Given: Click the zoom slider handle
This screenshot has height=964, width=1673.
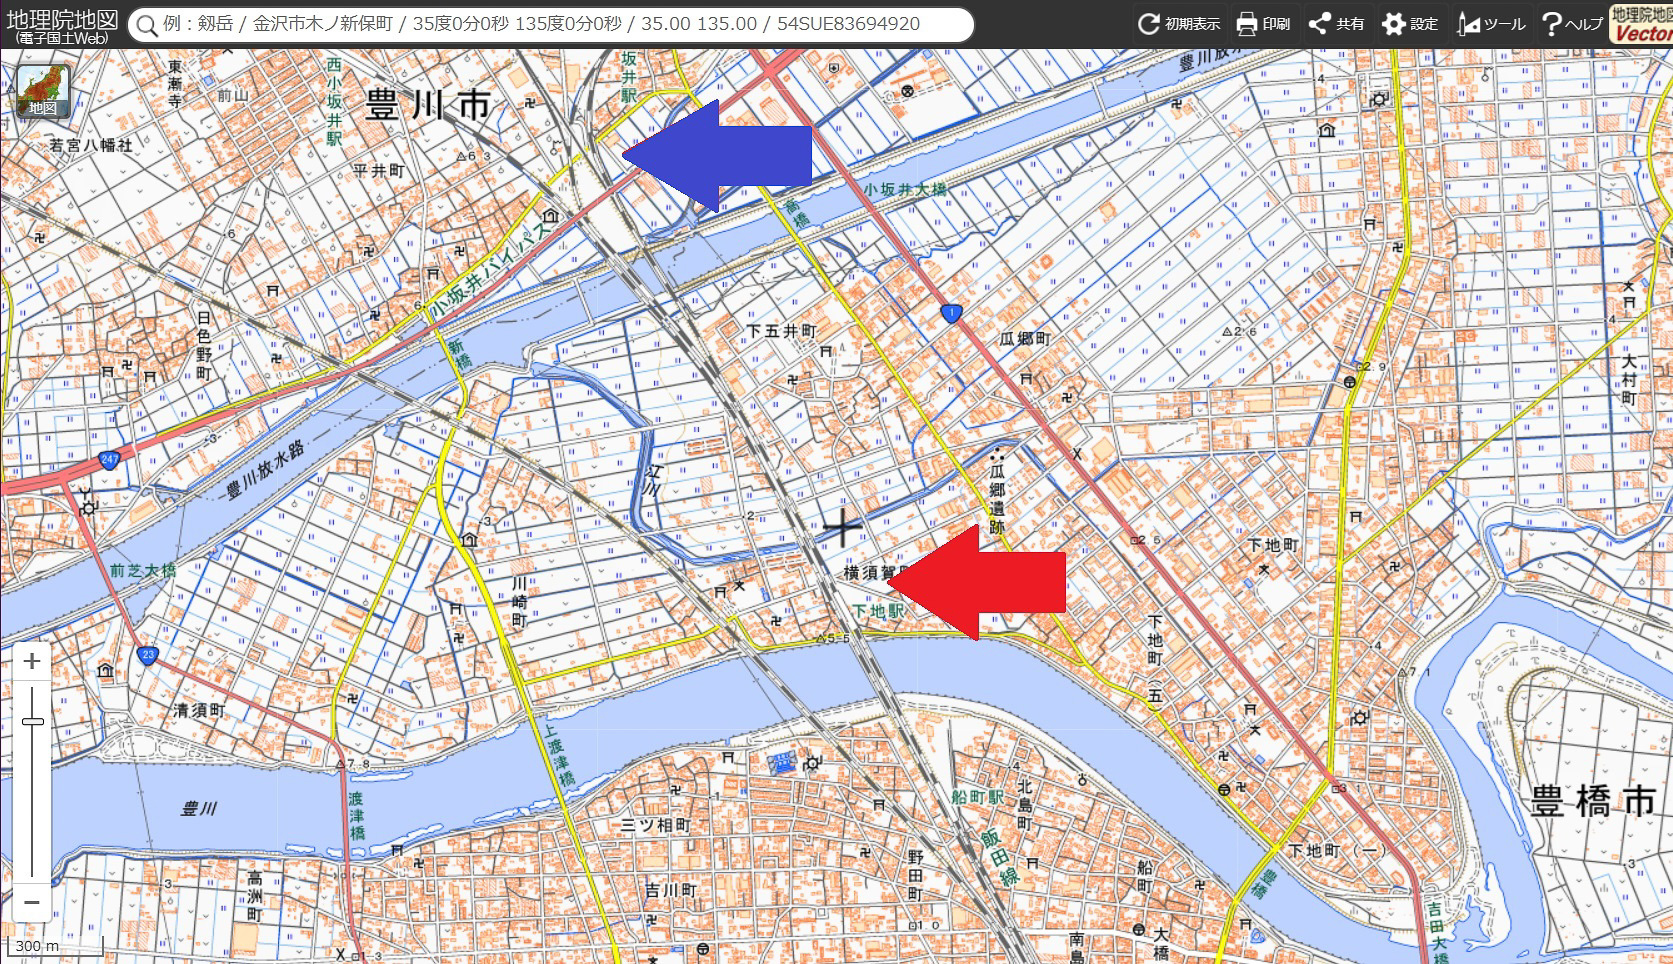Looking at the screenshot, I should click(x=32, y=721).
